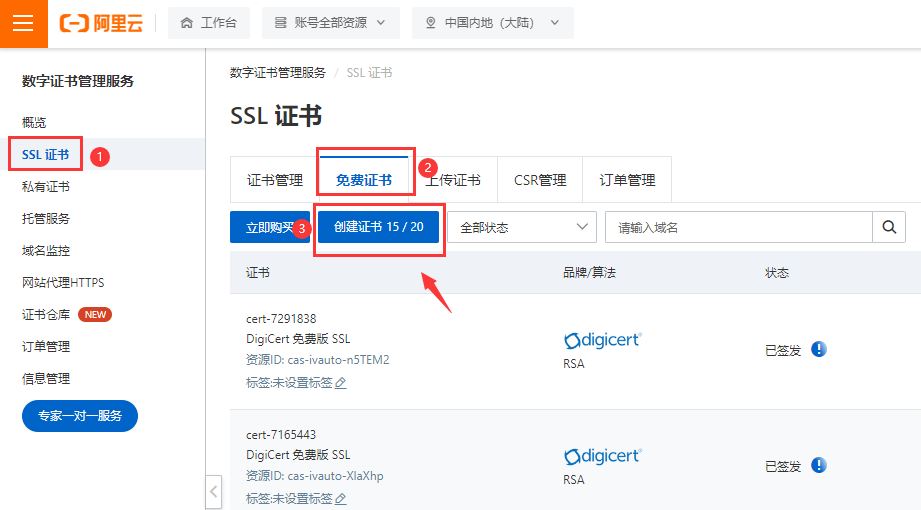Click 资源ID: cas-ivauto-n5TEM2 text
921x510 pixels.
point(317,360)
